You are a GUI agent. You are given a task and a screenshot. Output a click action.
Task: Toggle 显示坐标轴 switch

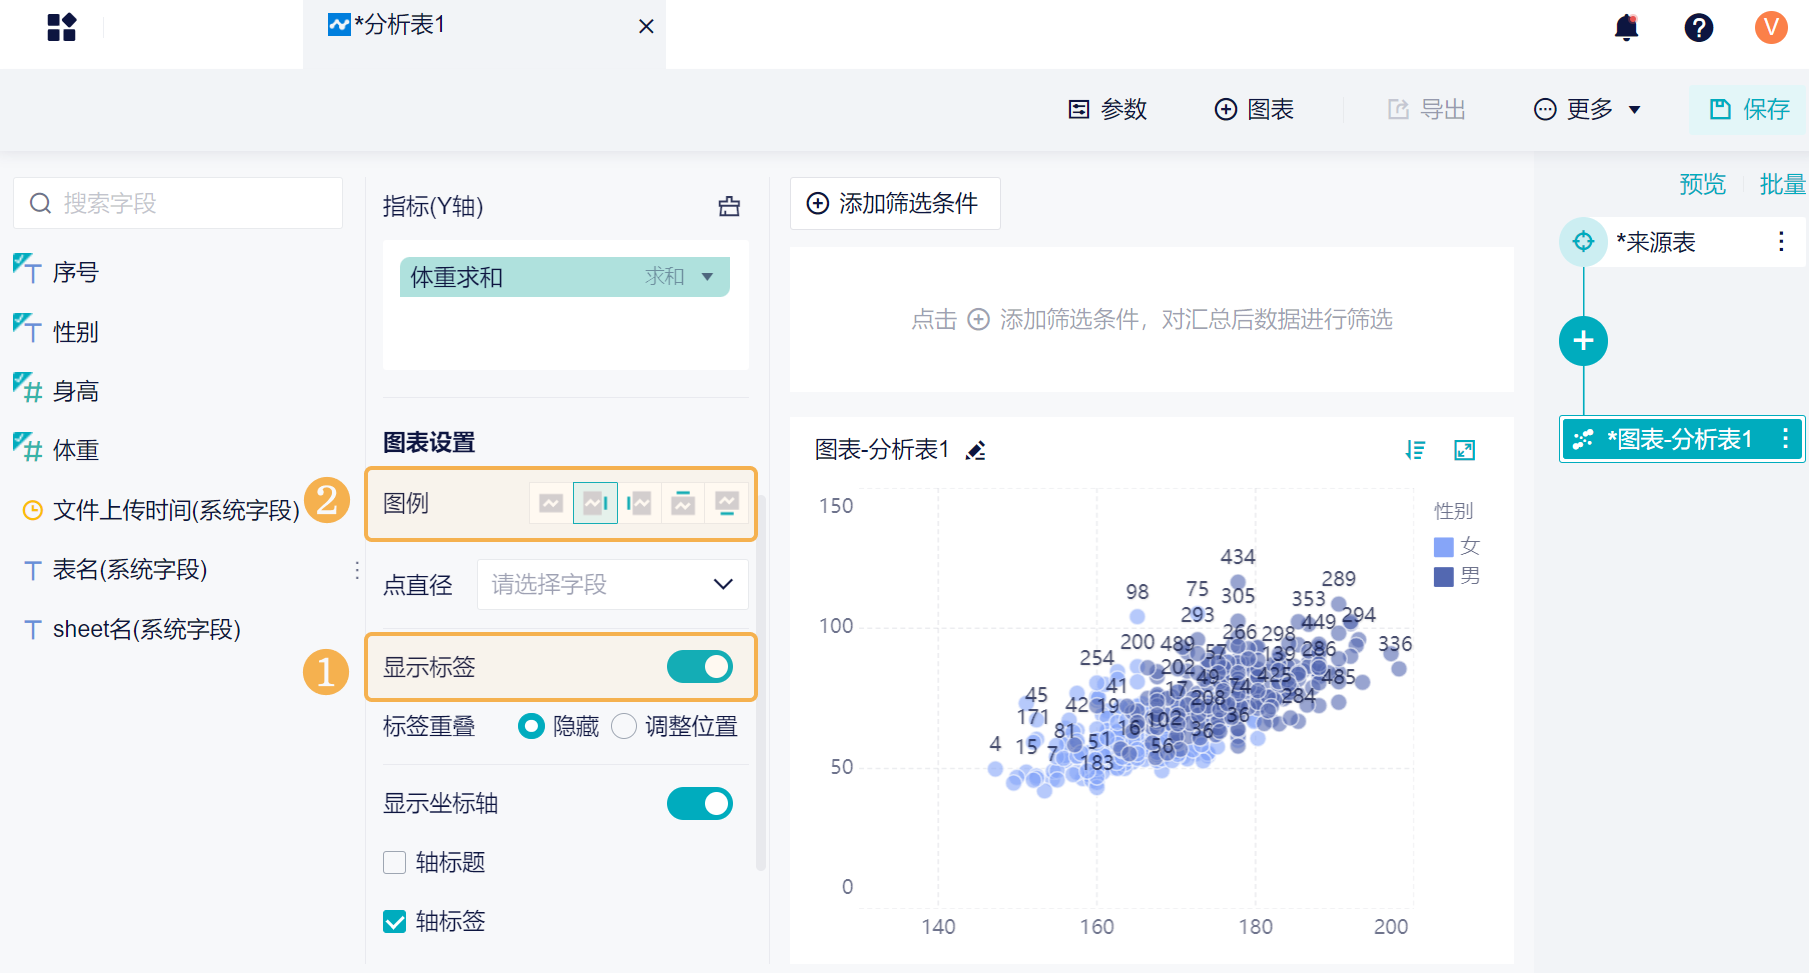[700, 803]
